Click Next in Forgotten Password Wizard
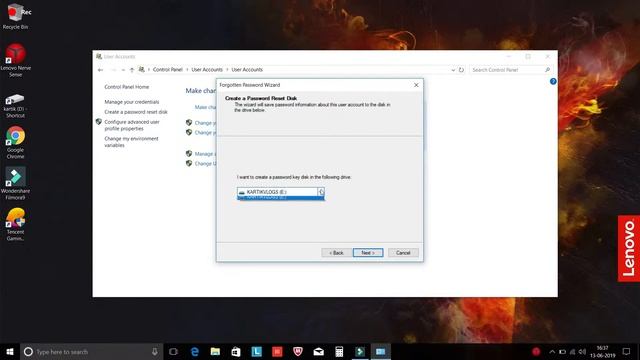 368,253
